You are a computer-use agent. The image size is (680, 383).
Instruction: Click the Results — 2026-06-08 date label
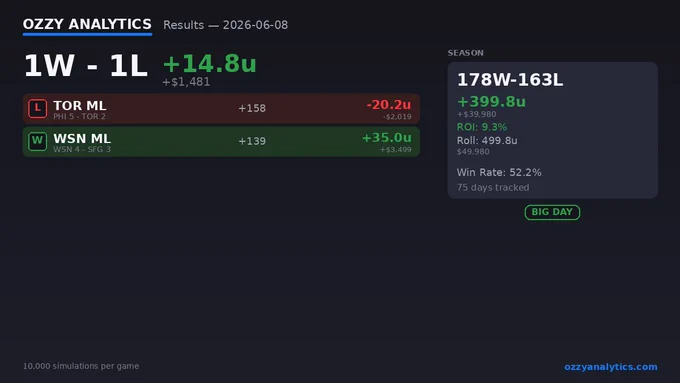pyautogui.click(x=226, y=25)
